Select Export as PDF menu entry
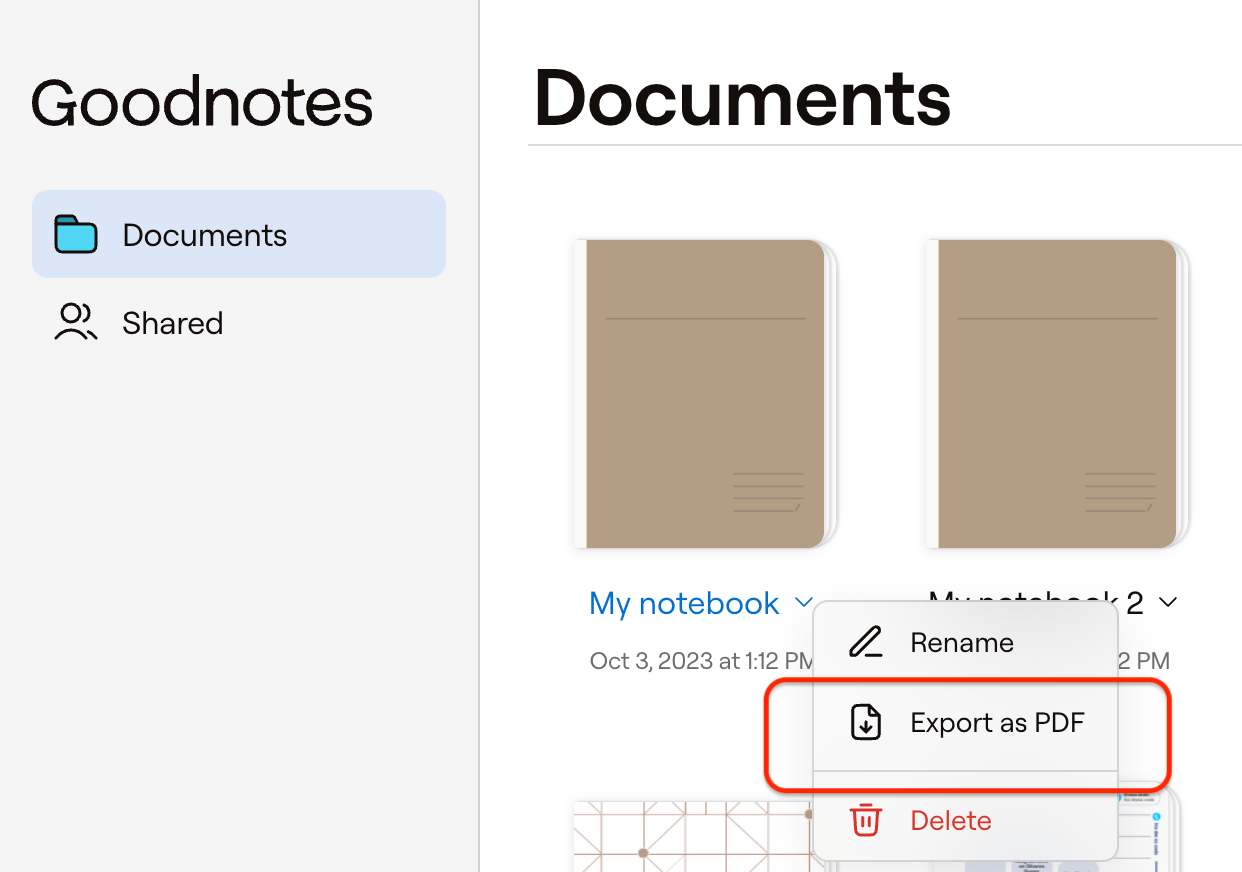Screen dimensions: 1242x872 (997, 721)
